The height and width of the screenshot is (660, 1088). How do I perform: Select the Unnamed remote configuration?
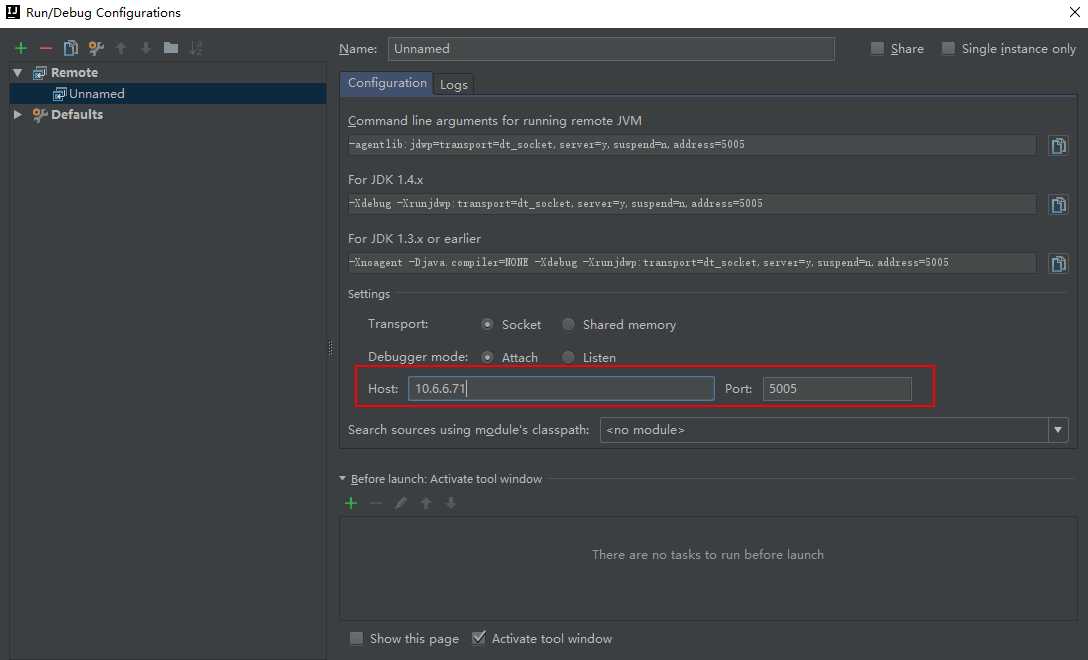(167, 94)
